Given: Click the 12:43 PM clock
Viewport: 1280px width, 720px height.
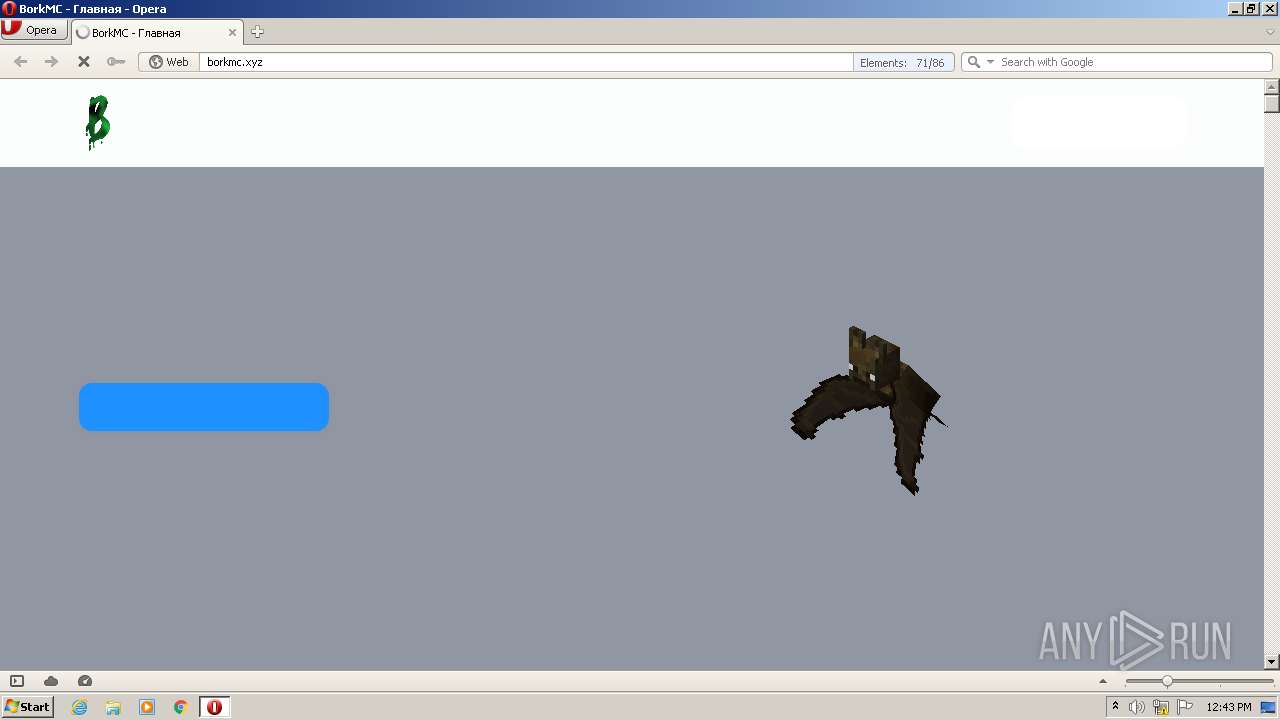Looking at the screenshot, I should click(1229, 707).
